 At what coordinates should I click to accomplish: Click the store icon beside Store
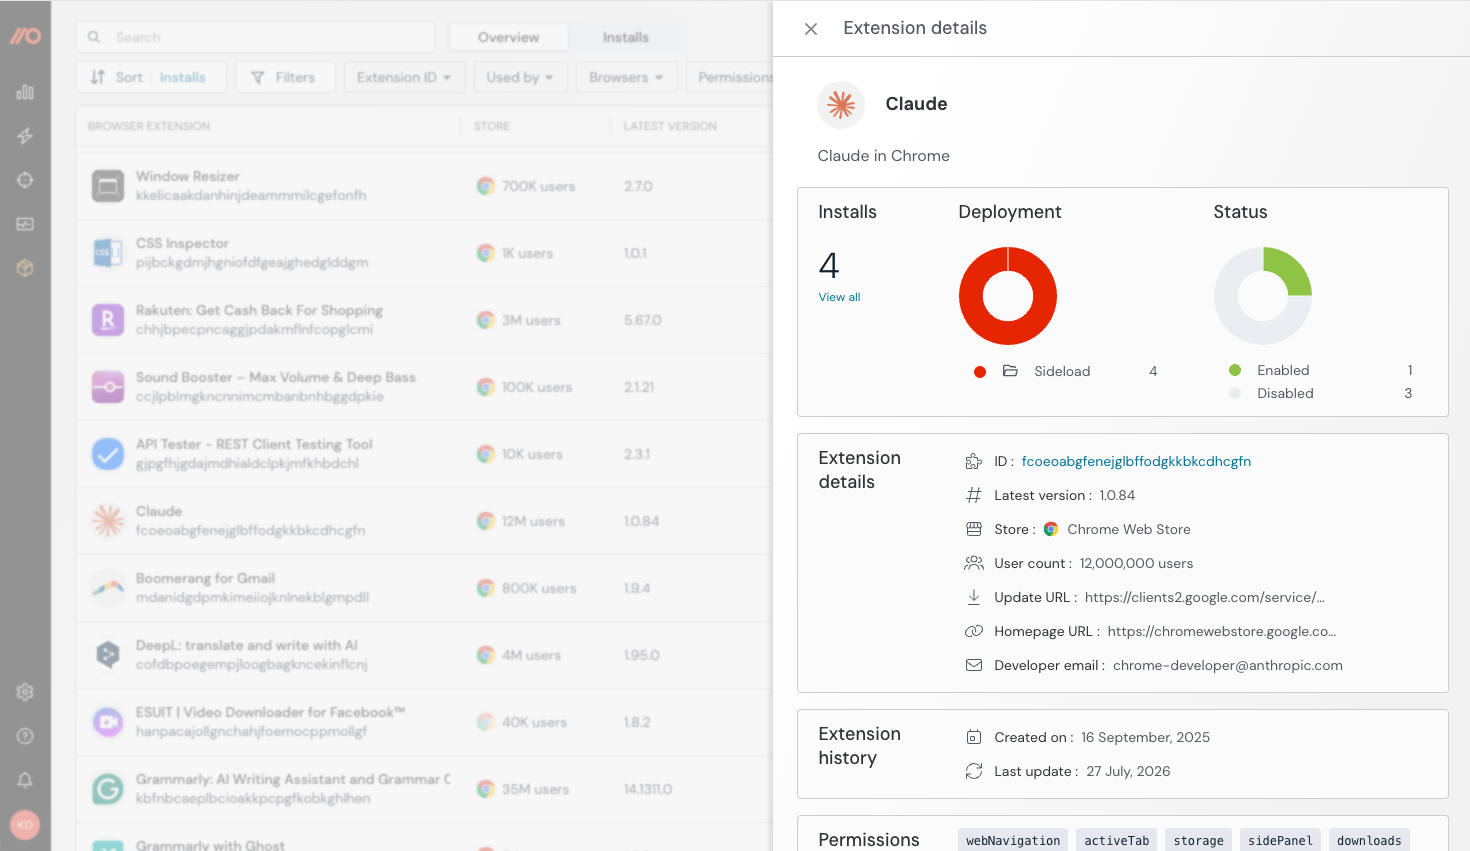click(973, 529)
